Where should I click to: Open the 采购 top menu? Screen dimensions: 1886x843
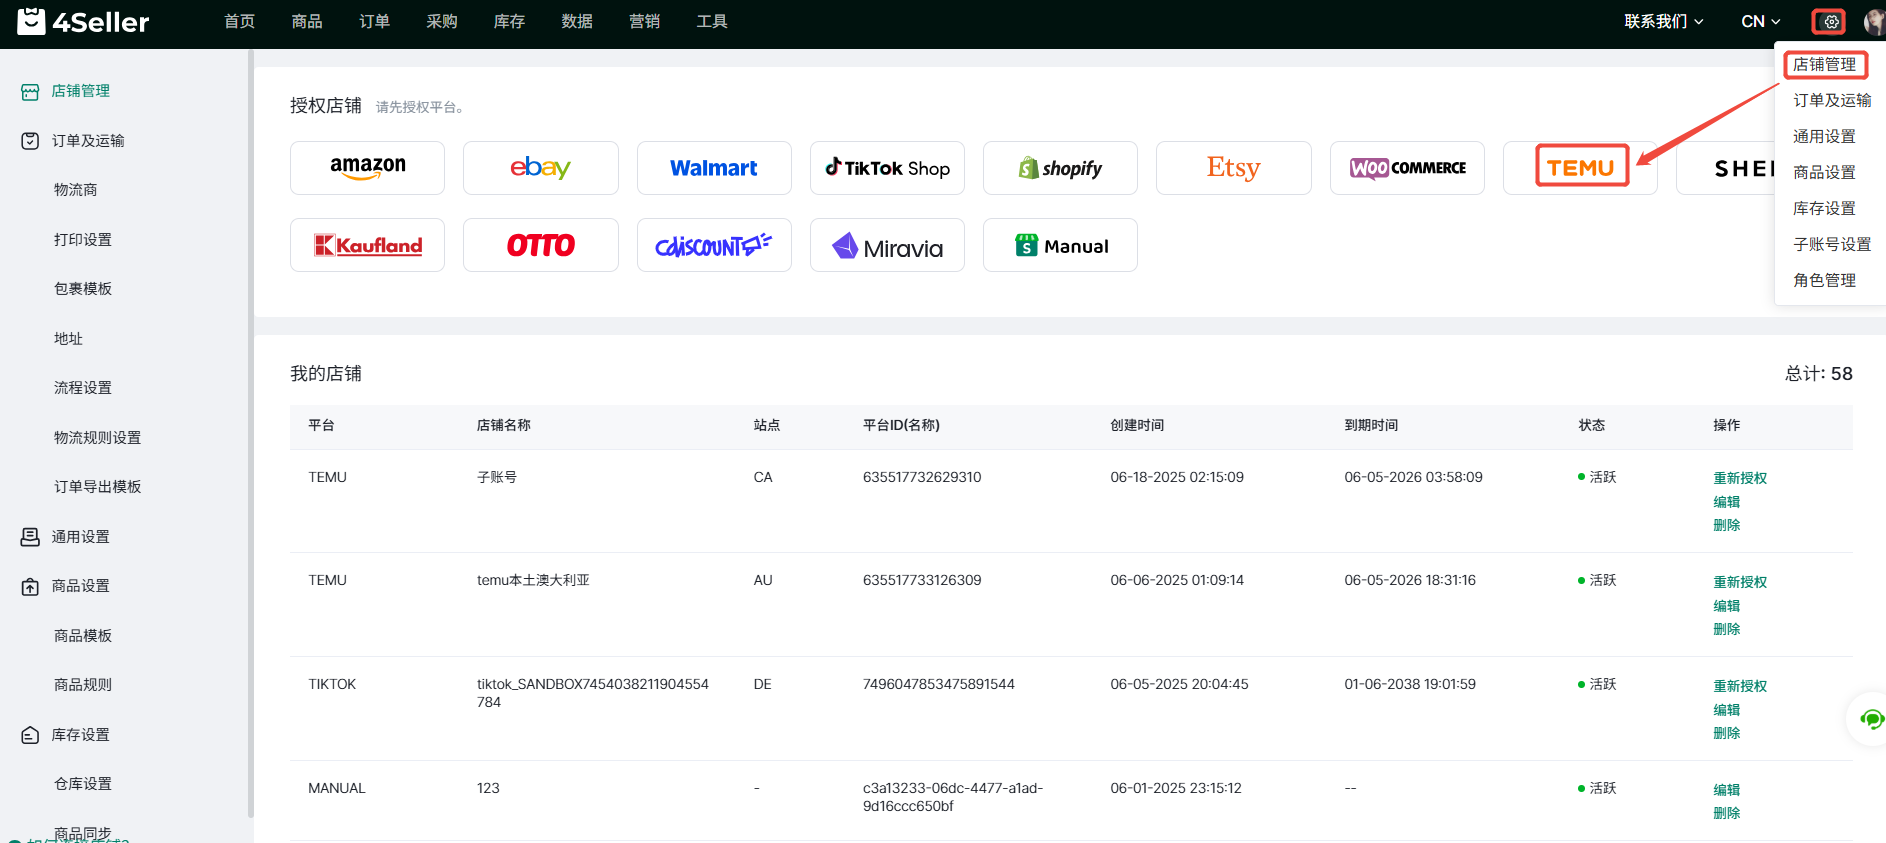(x=442, y=21)
